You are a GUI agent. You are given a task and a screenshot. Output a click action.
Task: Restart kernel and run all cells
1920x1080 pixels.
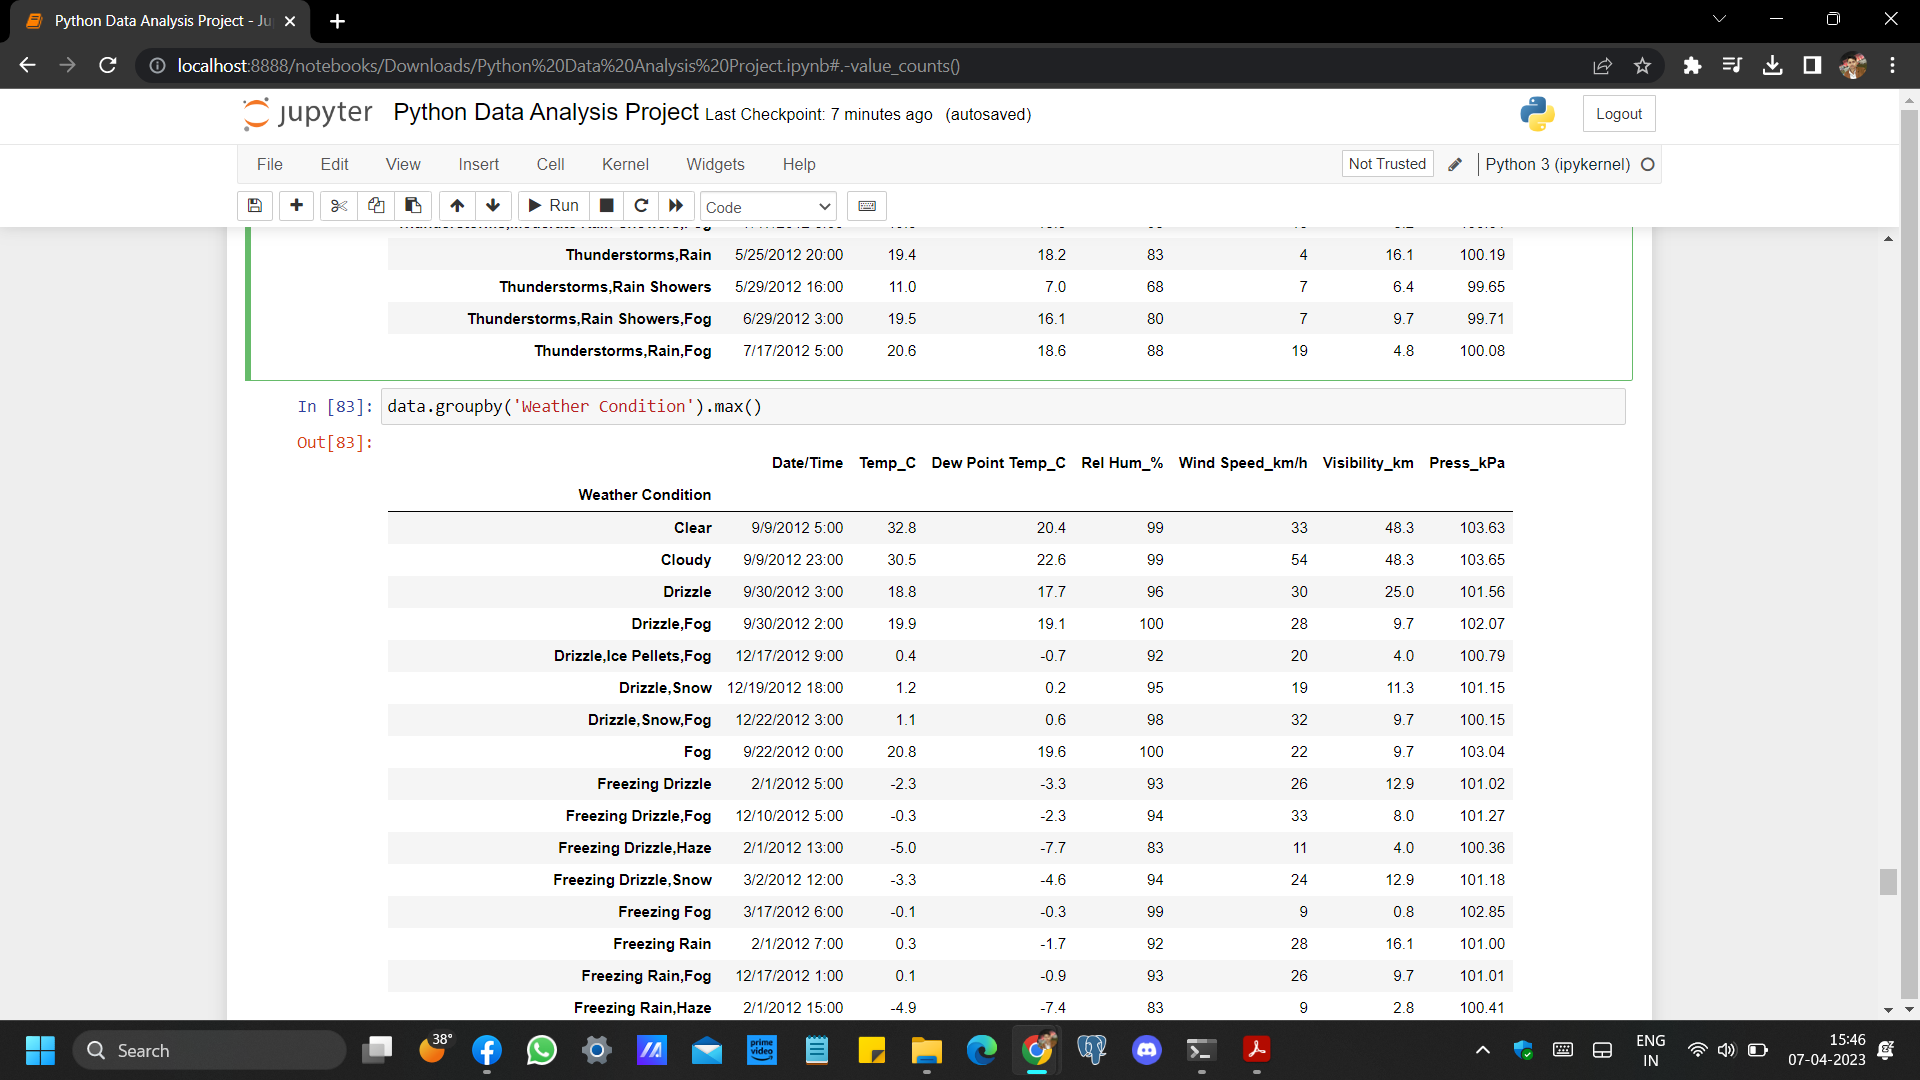(x=676, y=206)
